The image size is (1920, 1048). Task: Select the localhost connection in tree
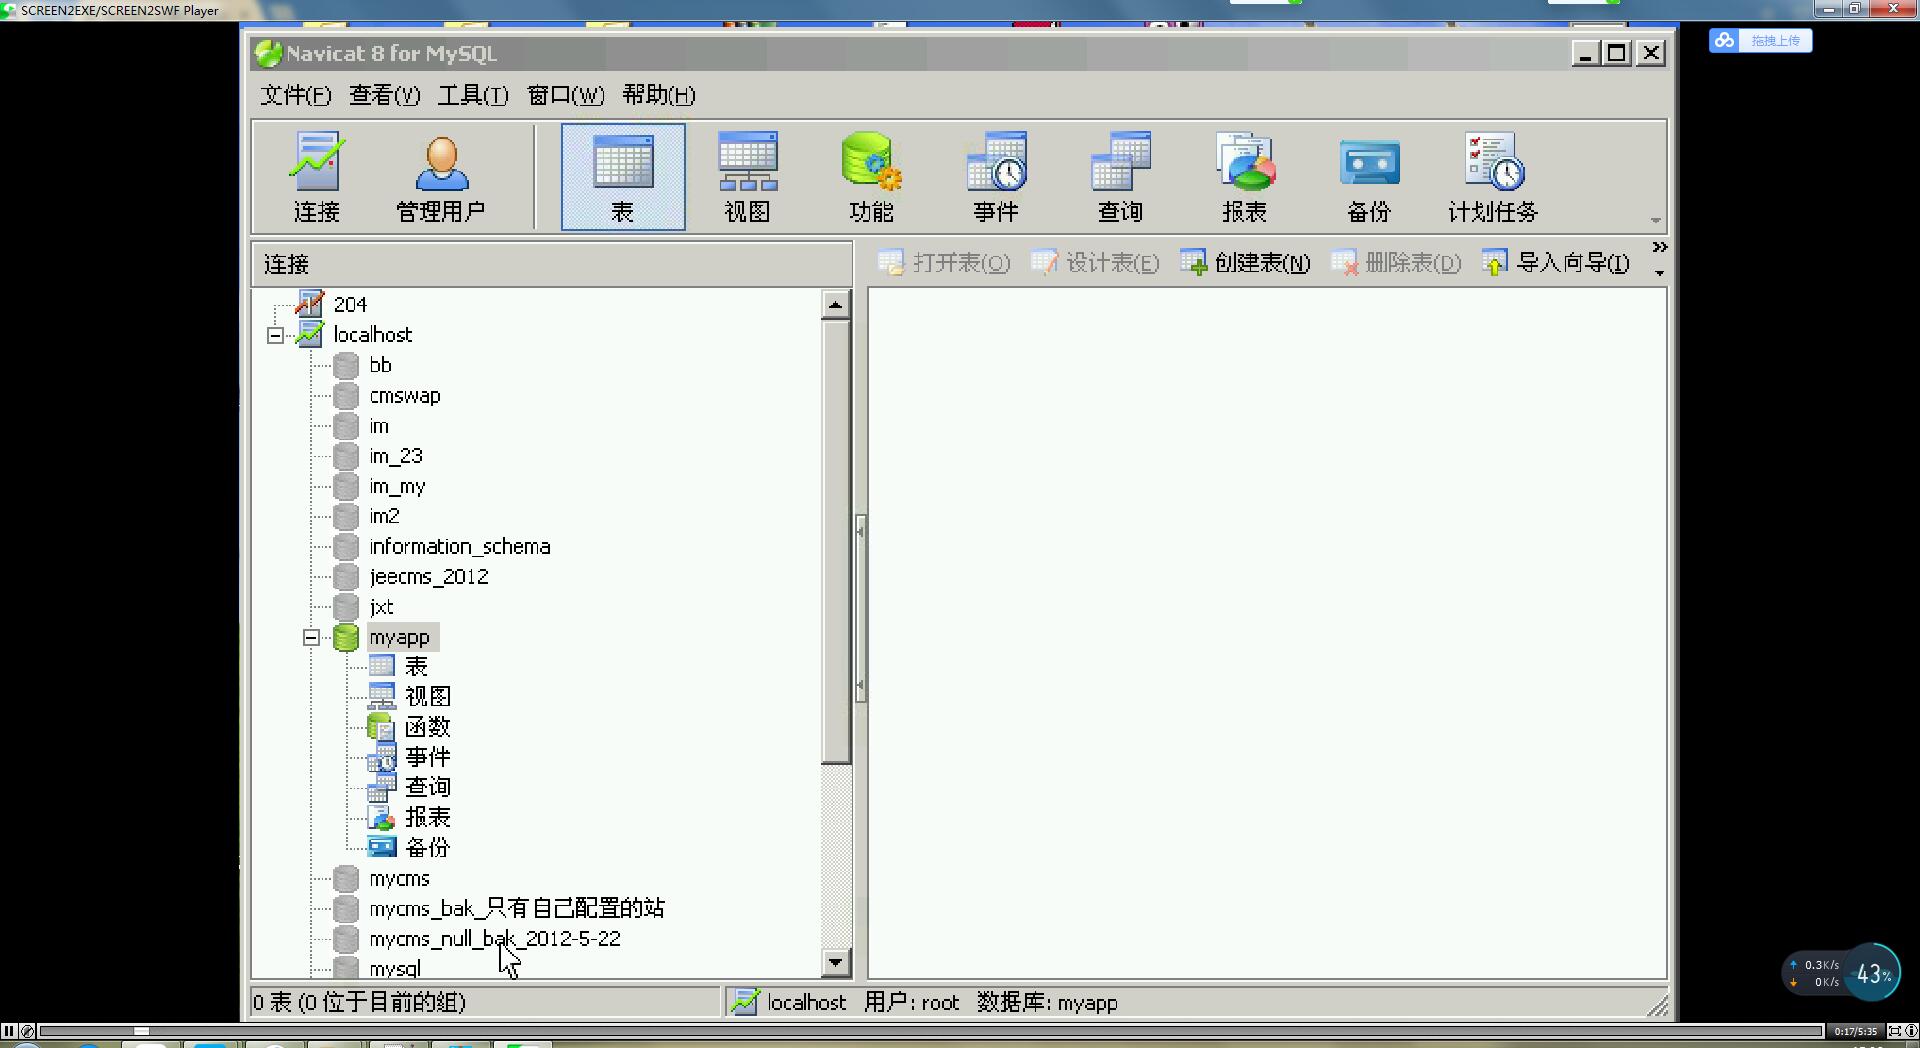(372, 334)
